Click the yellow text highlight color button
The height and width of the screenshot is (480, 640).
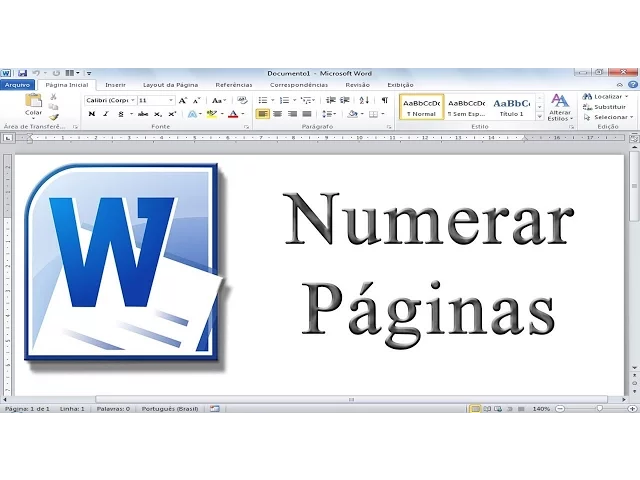(x=211, y=114)
